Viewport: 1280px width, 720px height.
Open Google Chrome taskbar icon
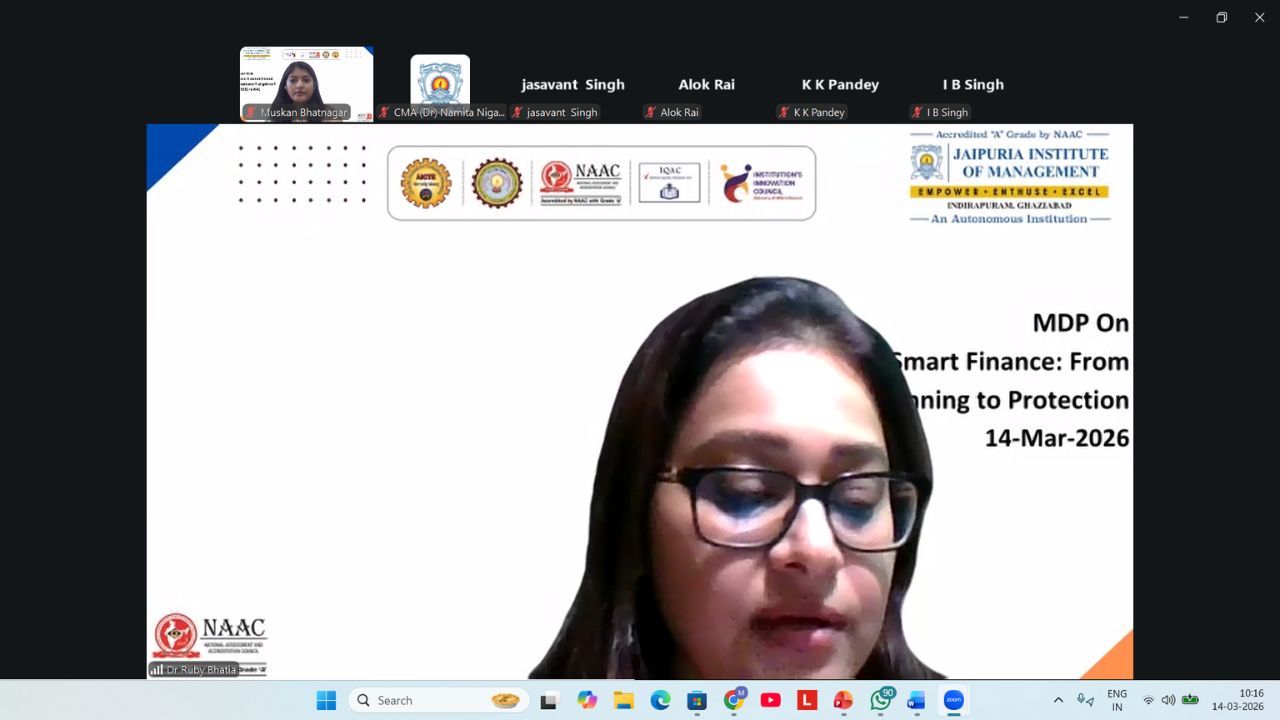(x=734, y=700)
